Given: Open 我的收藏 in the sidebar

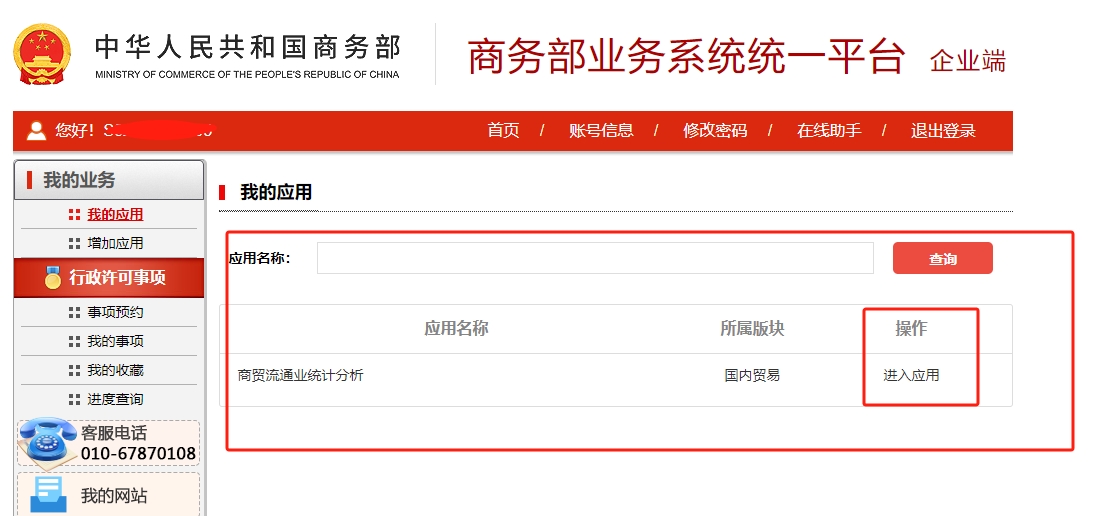Looking at the screenshot, I should pos(115,370).
